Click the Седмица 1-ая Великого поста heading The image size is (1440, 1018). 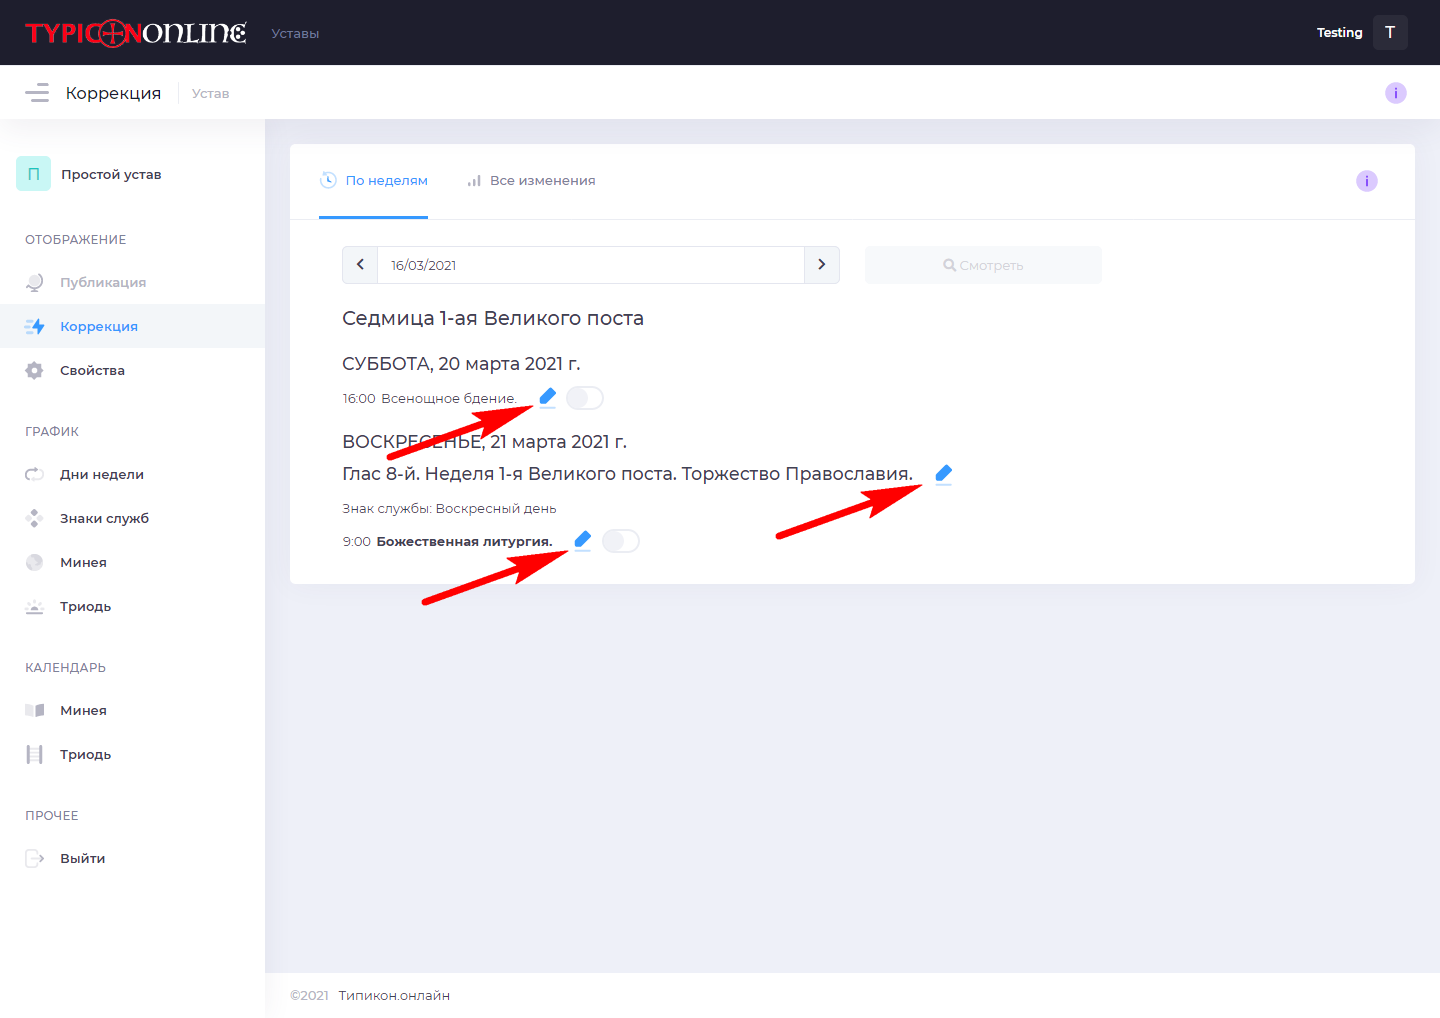coord(493,318)
